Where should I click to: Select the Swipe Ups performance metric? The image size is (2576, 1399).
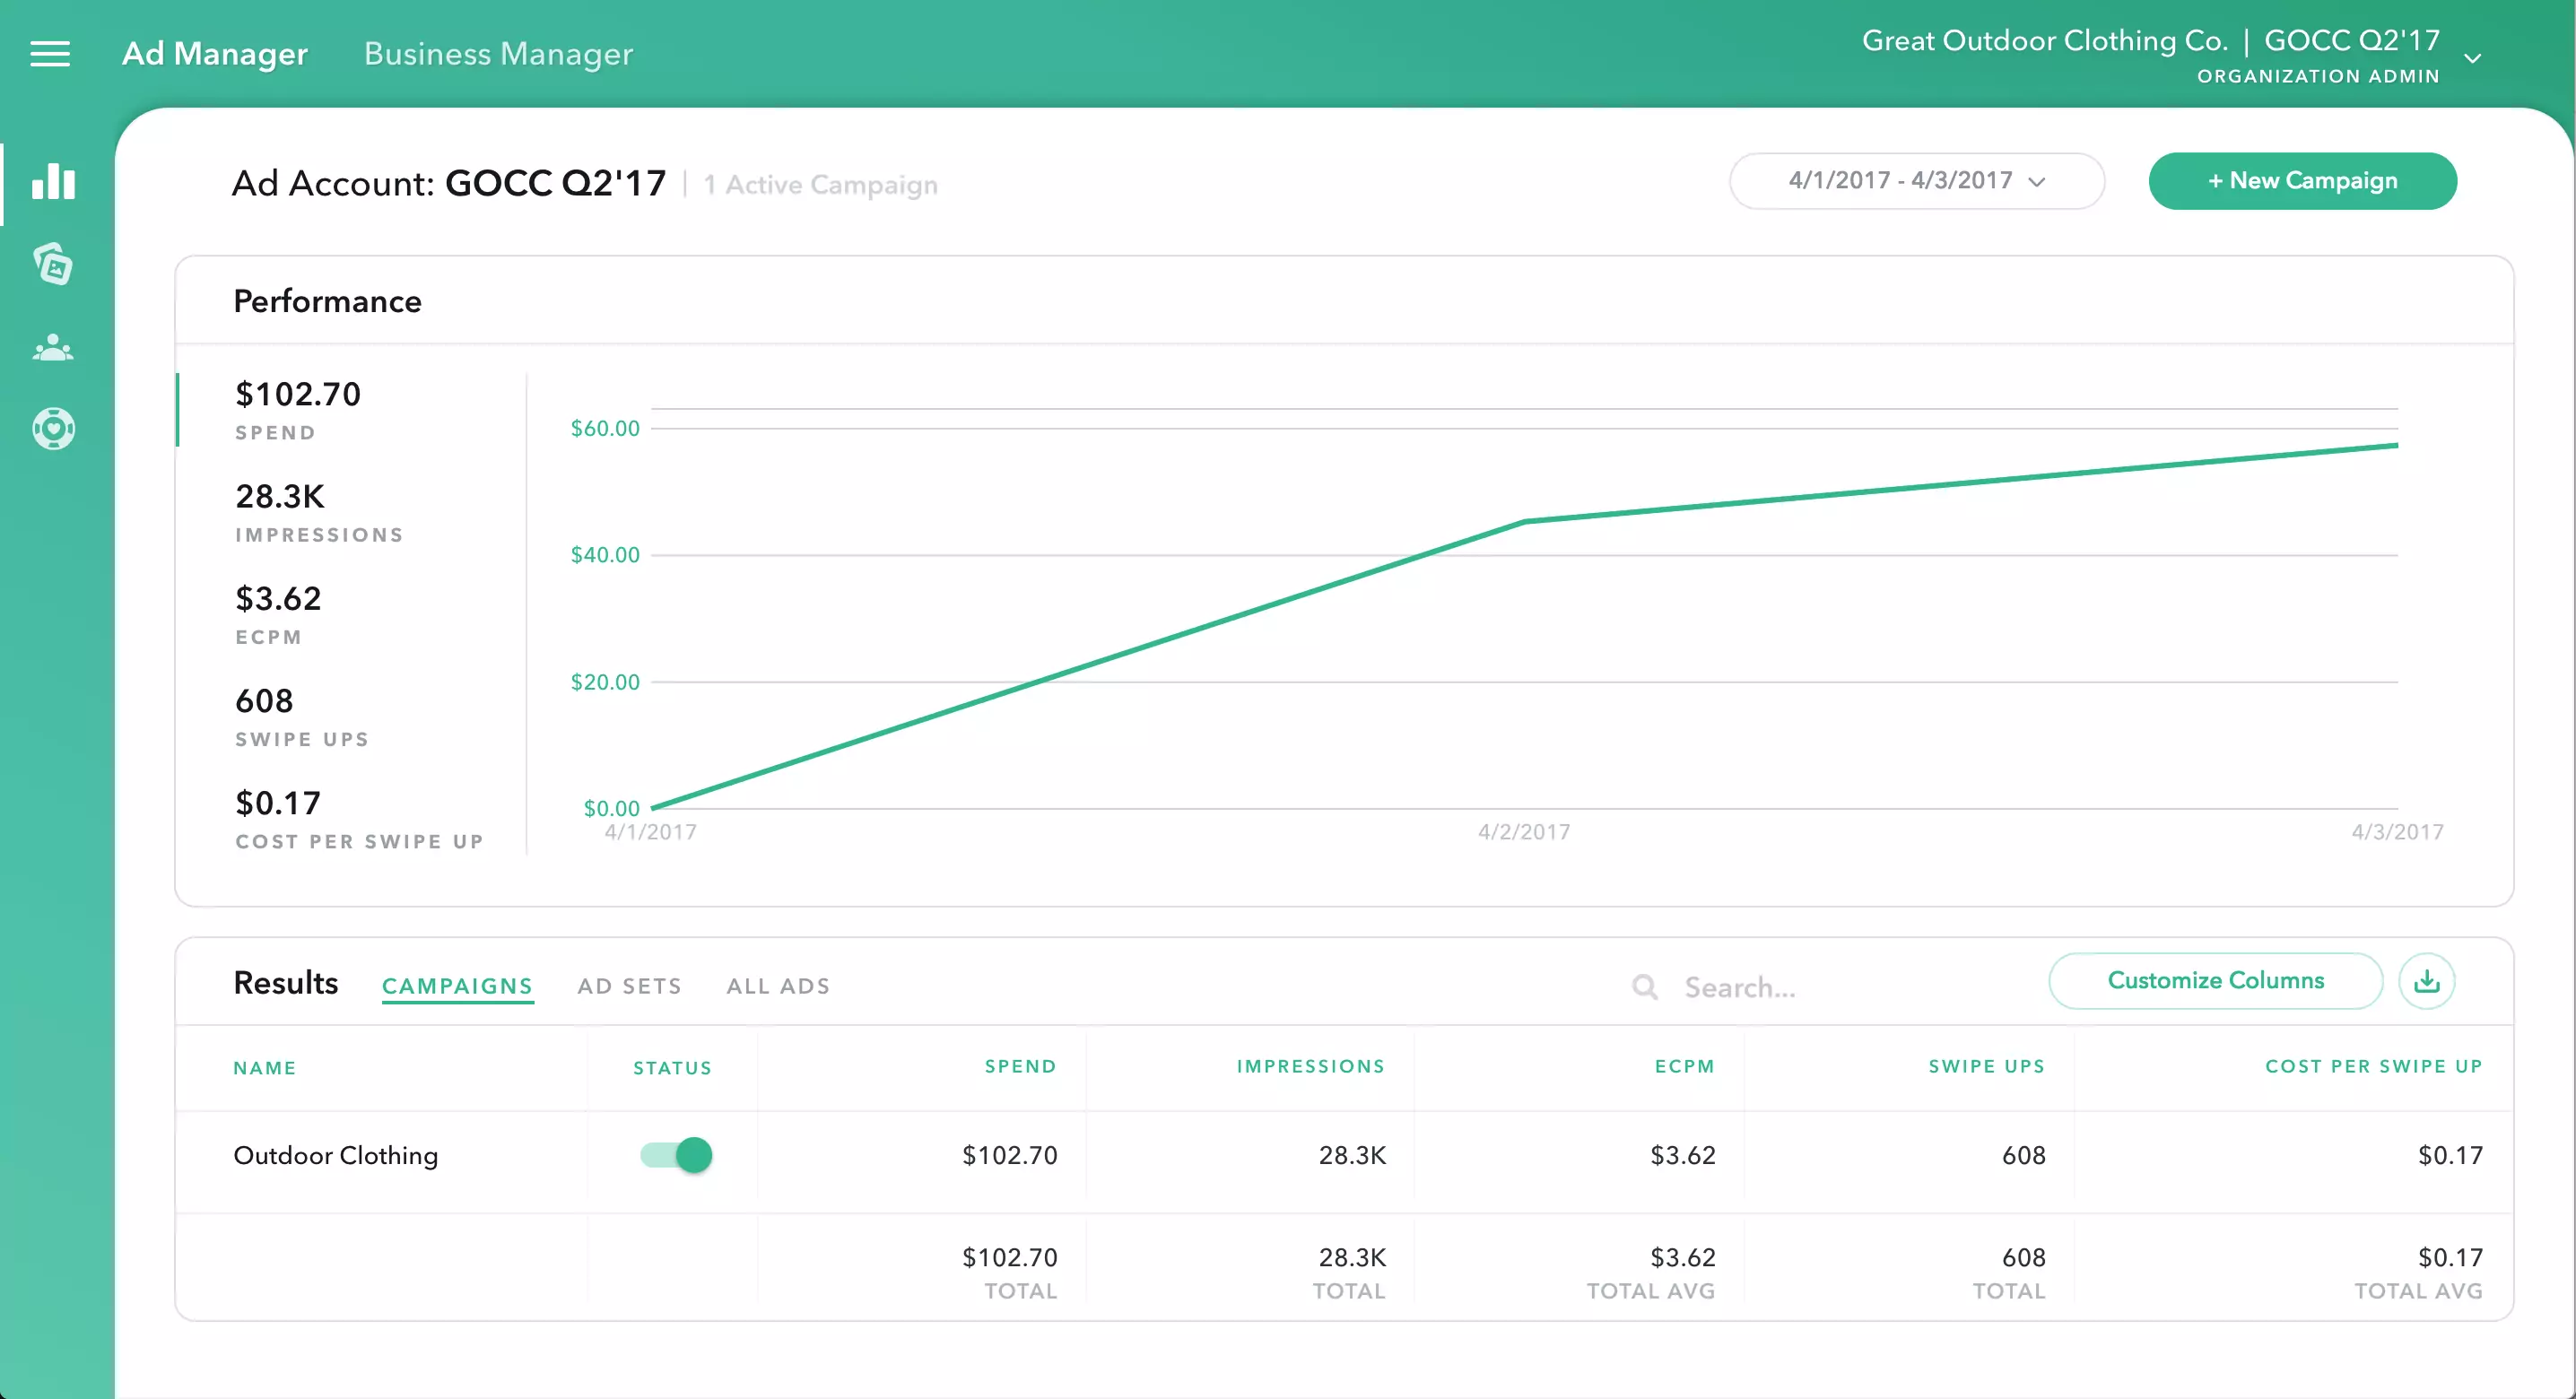[300, 716]
